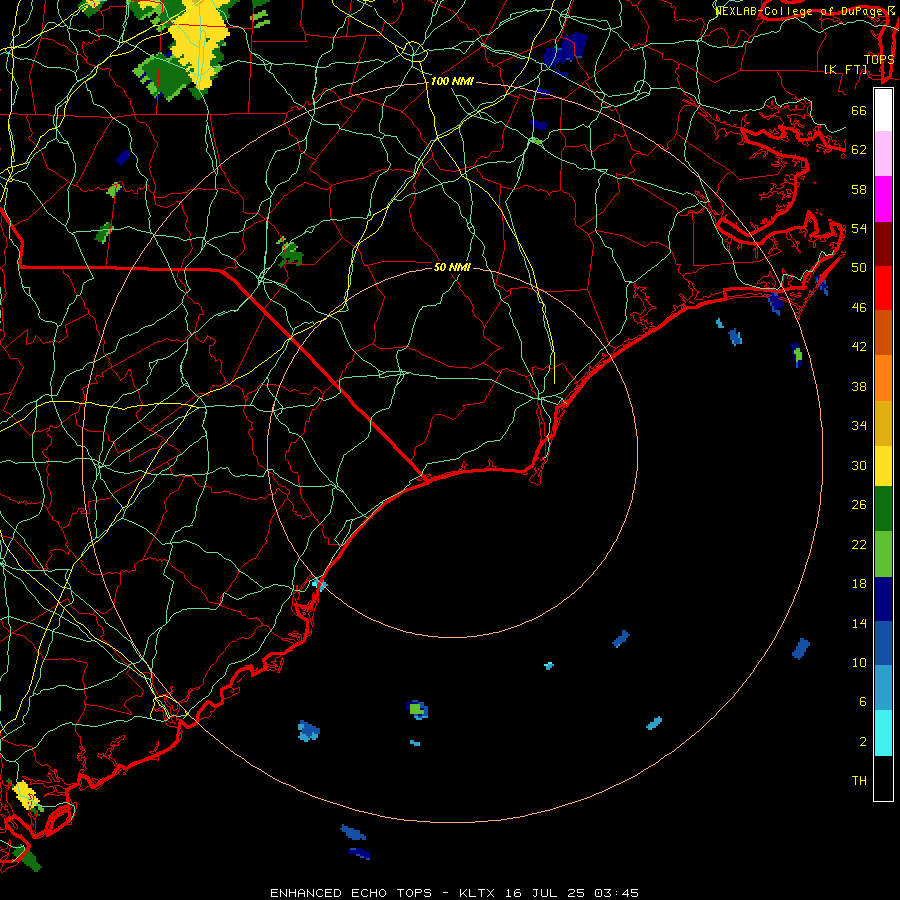Click the dark red legend swatch
This screenshot has height=900, width=900.
883,243
